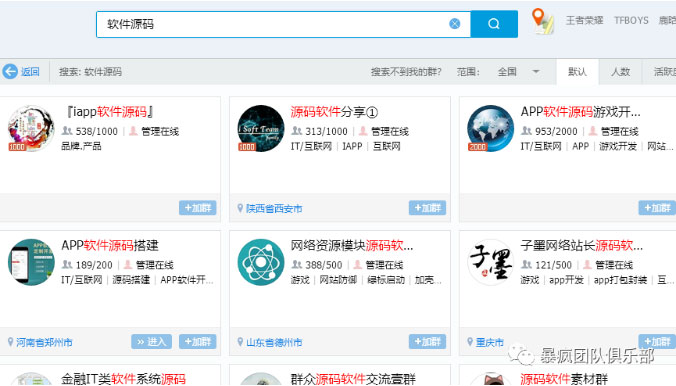Screen dimensions: 676x386
Task: Click the 388/500 member count
Action: click(x=324, y=265)
